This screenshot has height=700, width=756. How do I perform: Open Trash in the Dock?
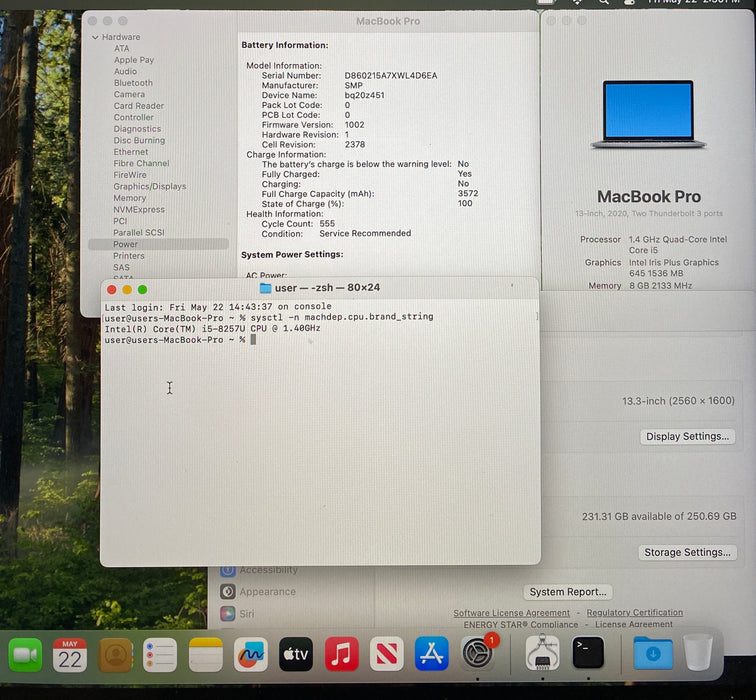pyautogui.click(x=698, y=652)
